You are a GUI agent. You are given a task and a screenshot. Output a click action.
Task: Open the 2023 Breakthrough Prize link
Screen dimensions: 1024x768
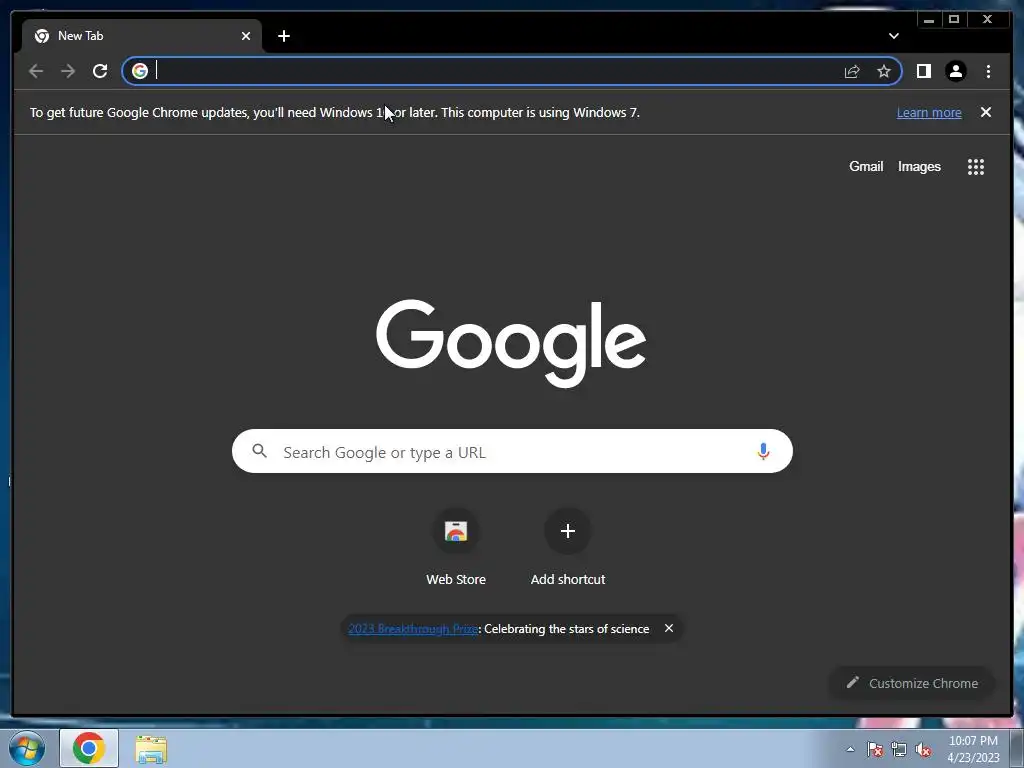413,629
